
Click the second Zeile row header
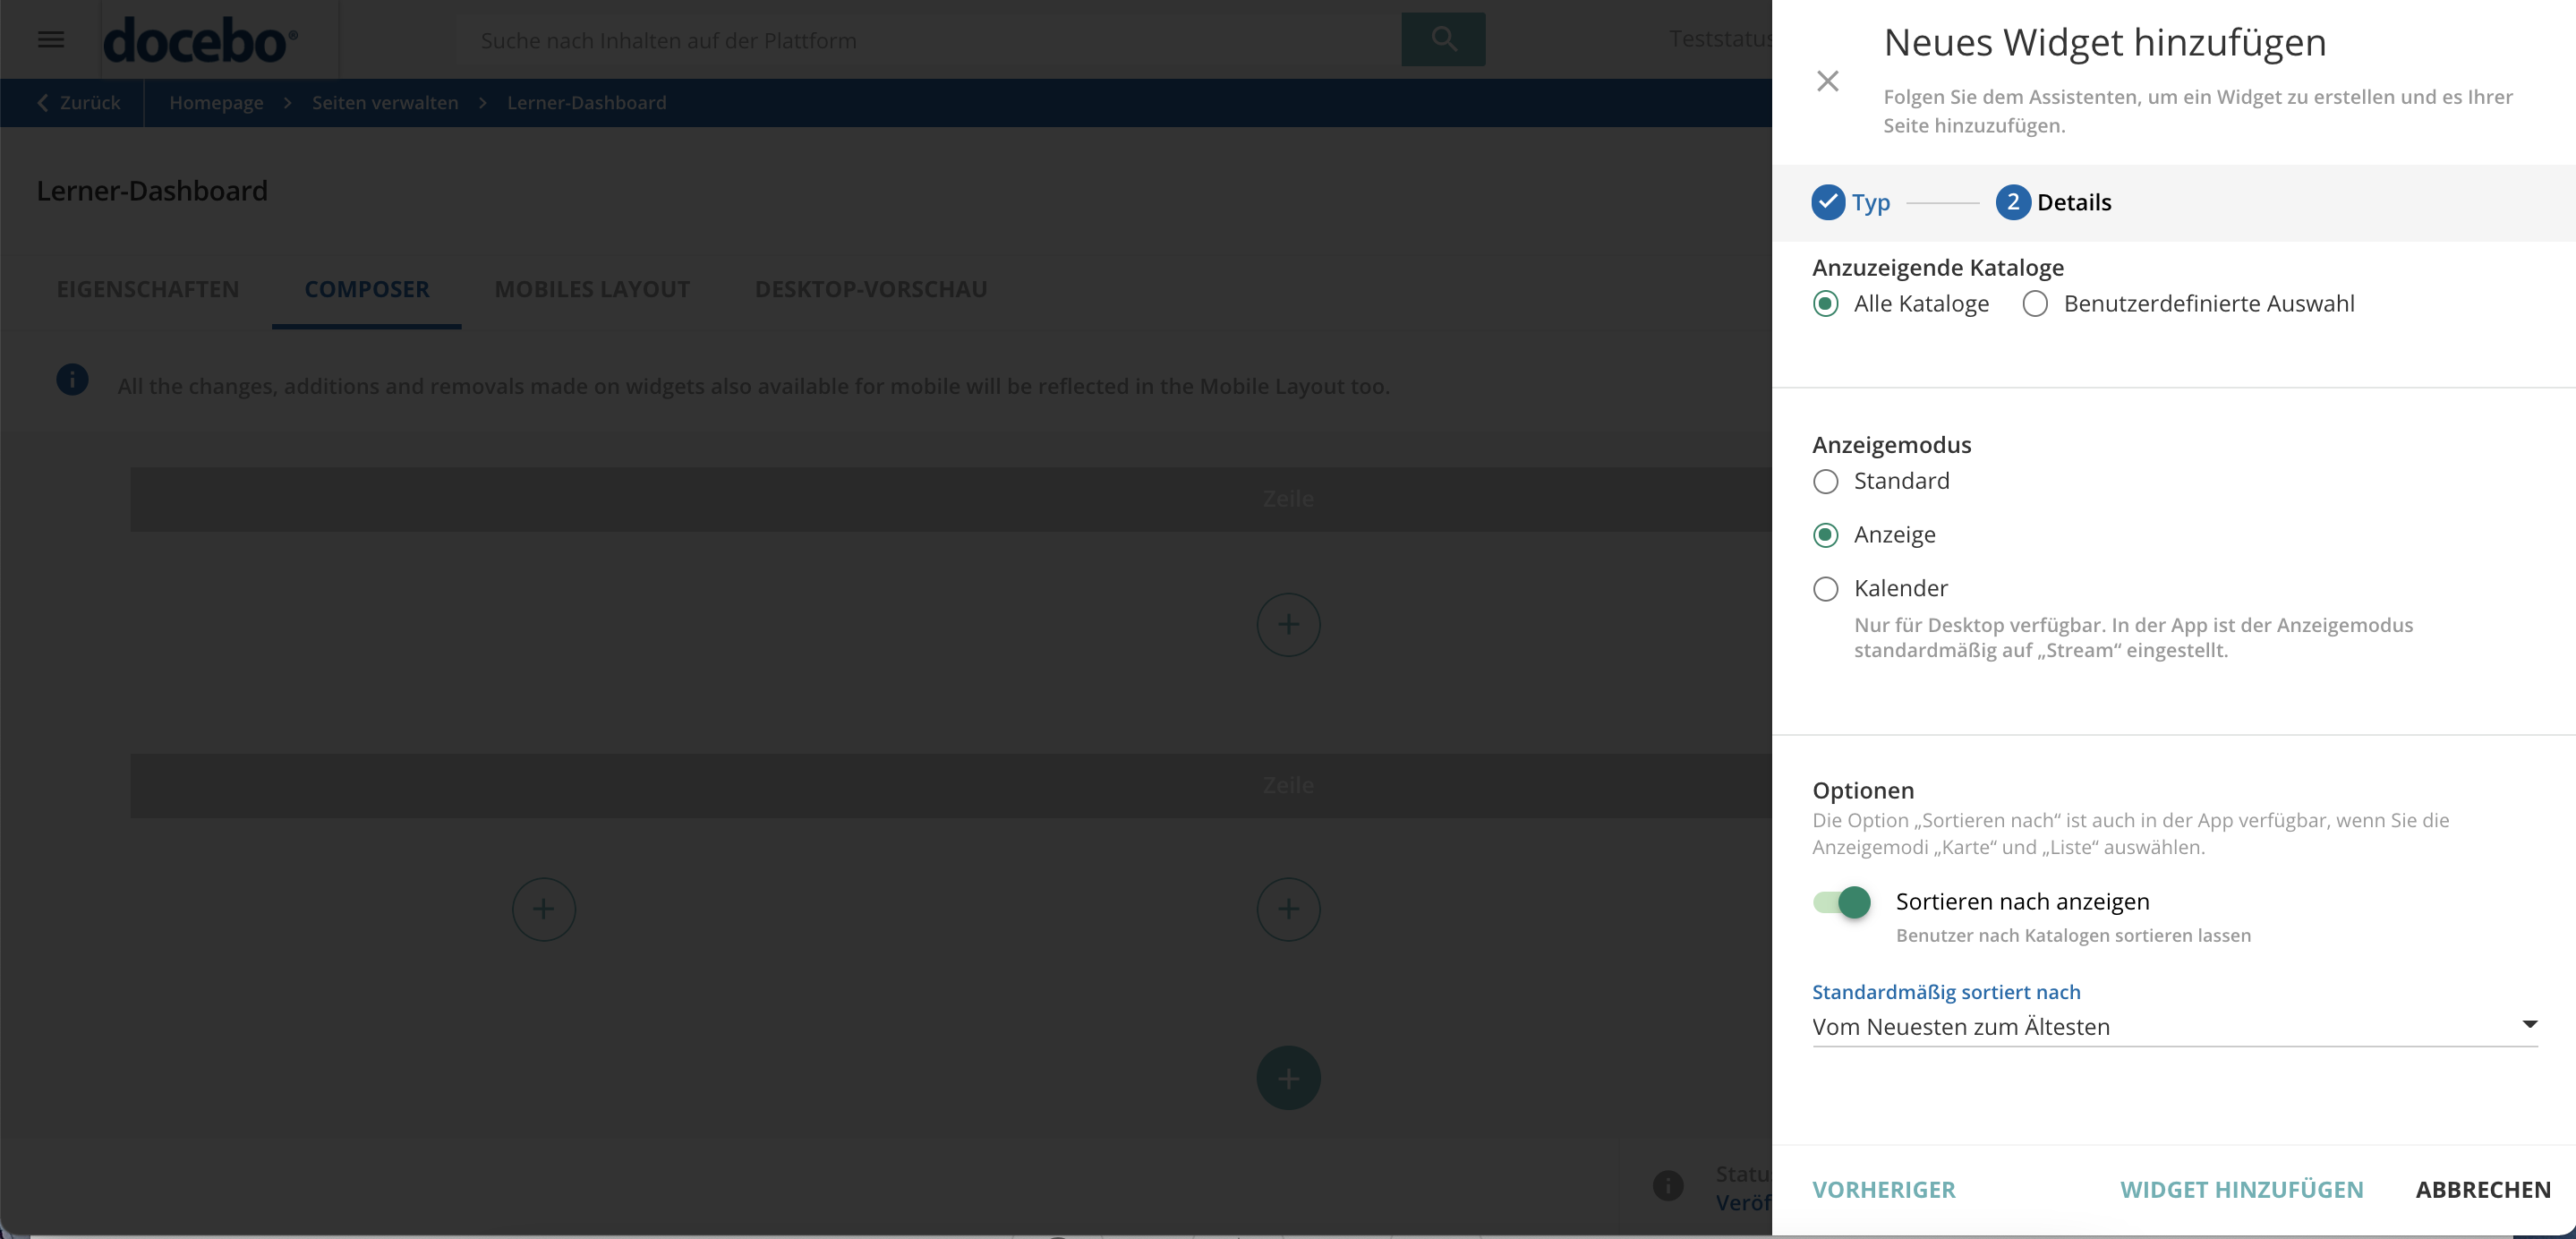coord(951,786)
